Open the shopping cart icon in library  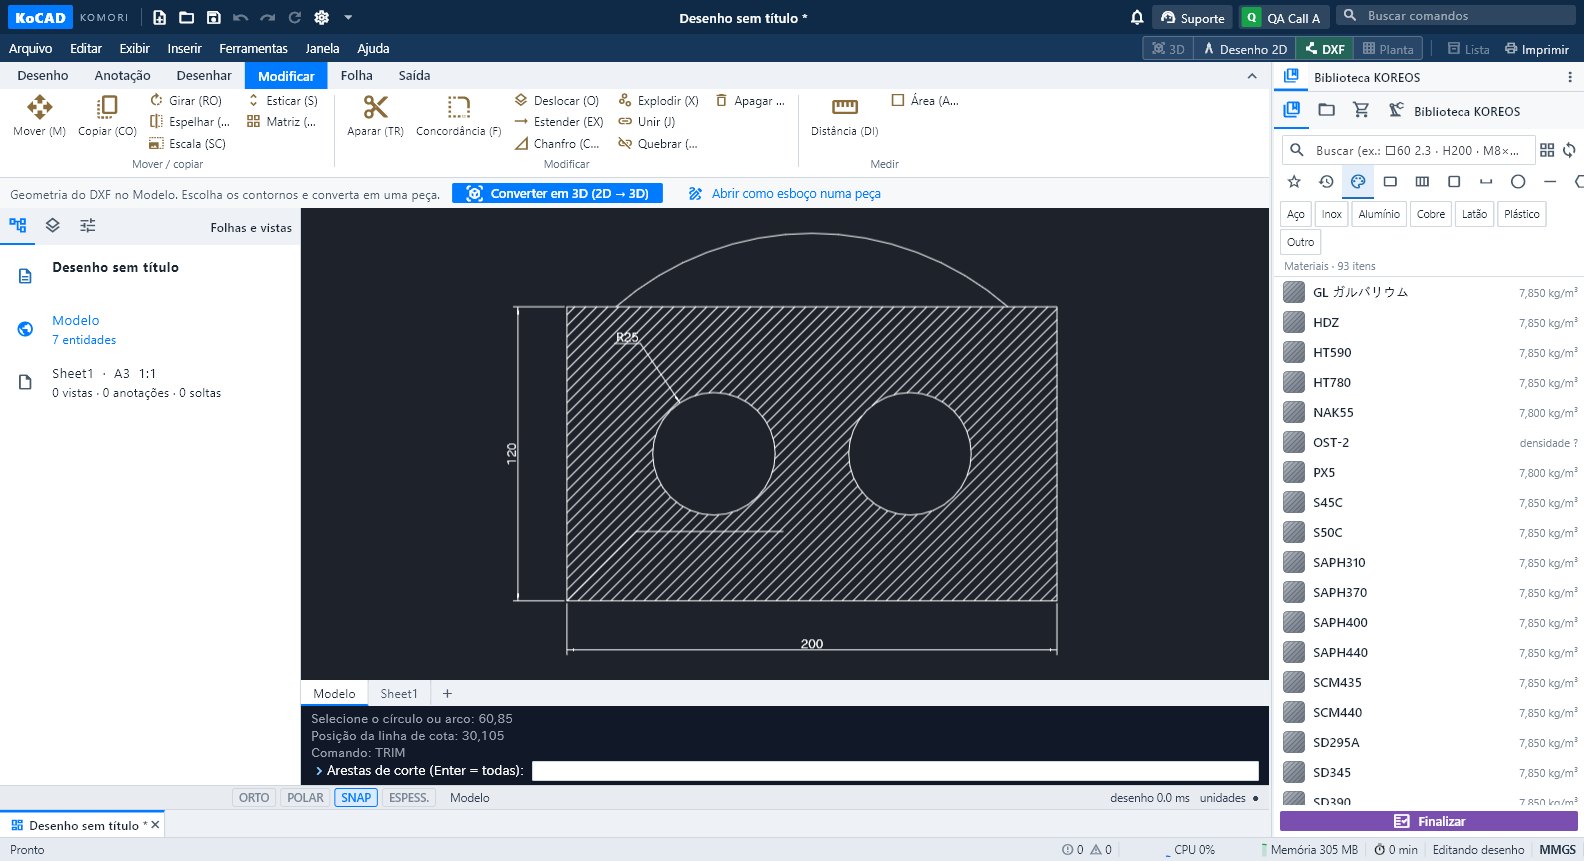tap(1361, 110)
